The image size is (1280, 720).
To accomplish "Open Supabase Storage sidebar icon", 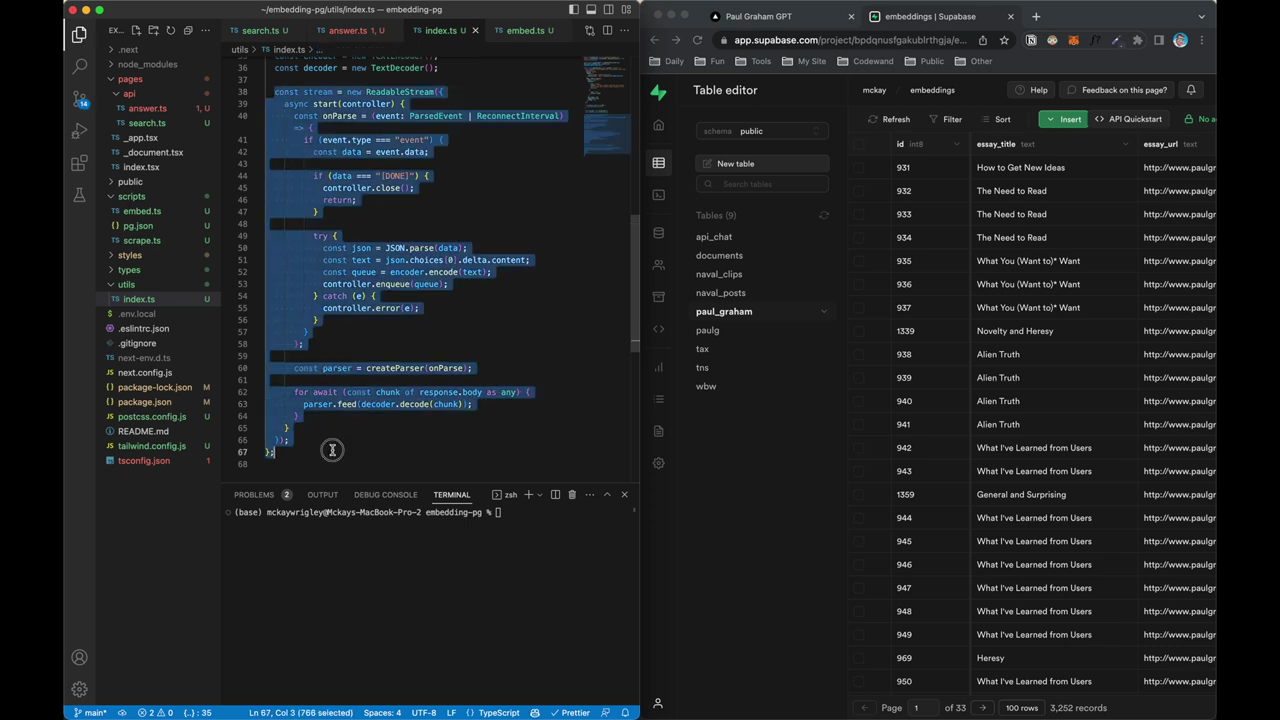I will 658,297.
